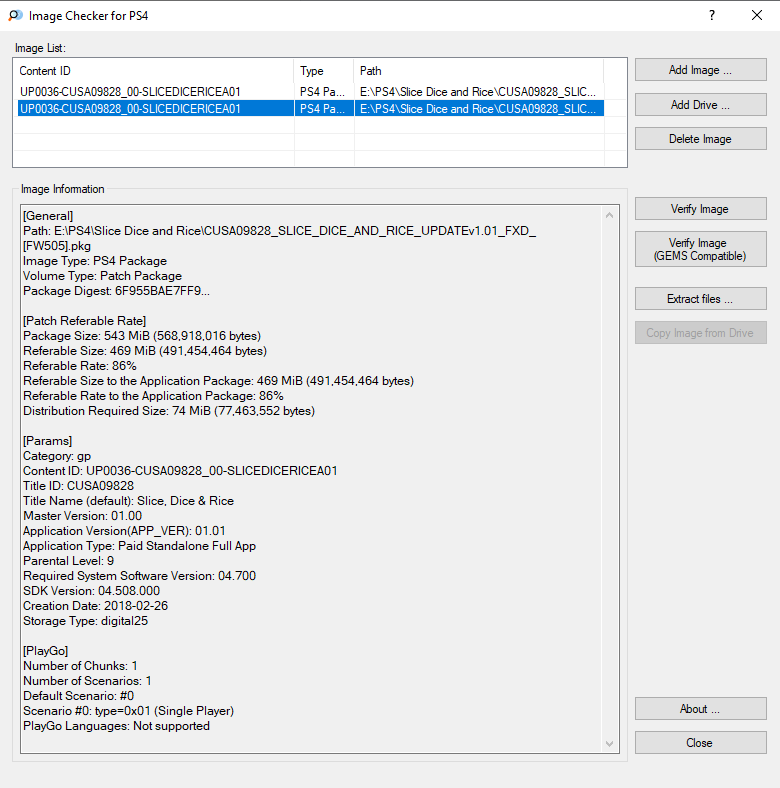Viewport: 780px width, 788px height.
Task: Click the Close button at bottom right
Action: pyautogui.click(x=701, y=743)
